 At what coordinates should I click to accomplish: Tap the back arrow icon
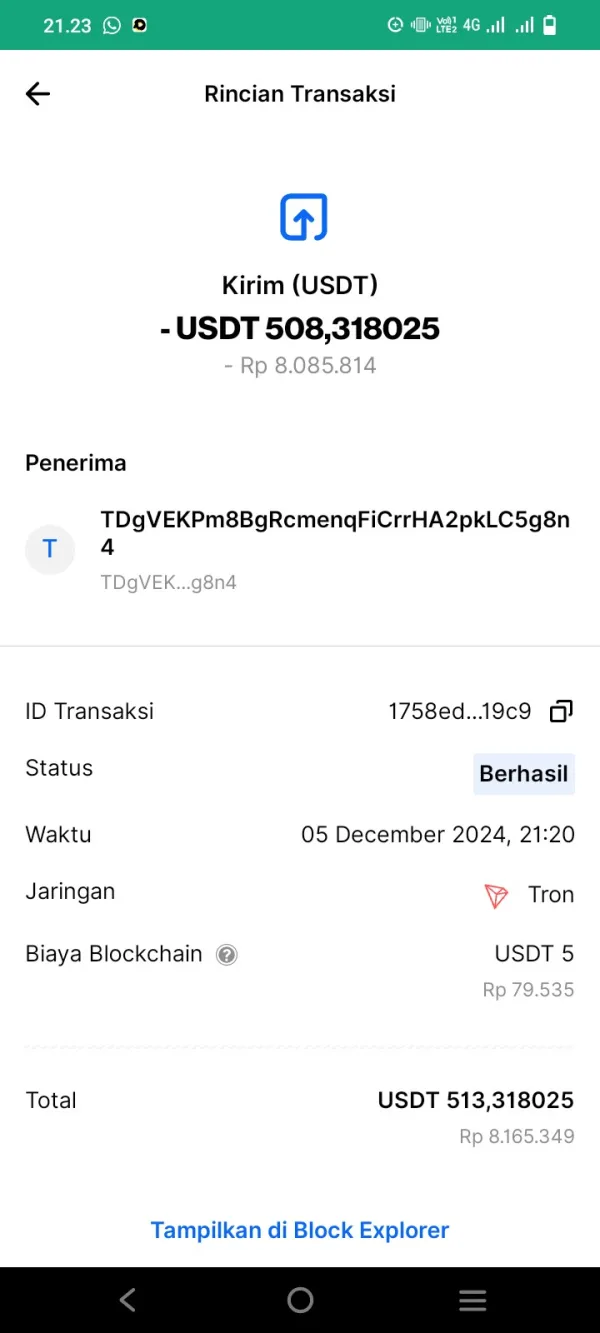click(x=38, y=94)
